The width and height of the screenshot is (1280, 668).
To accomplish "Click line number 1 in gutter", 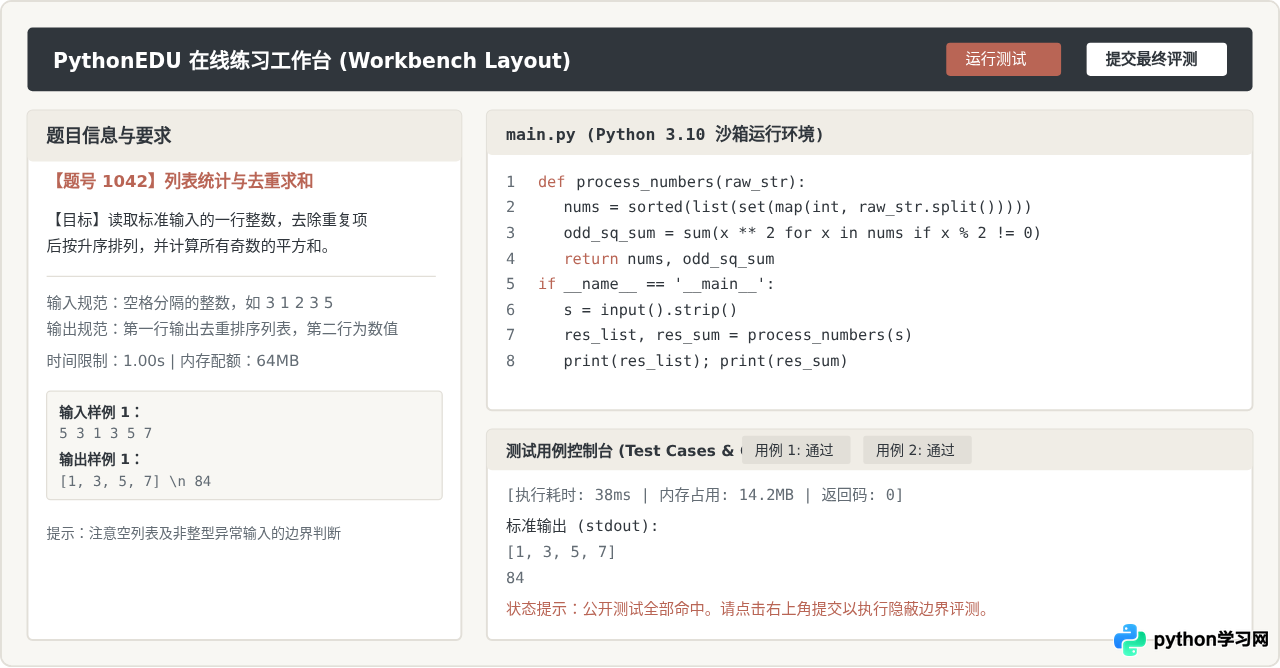I will pyautogui.click(x=510, y=182).
